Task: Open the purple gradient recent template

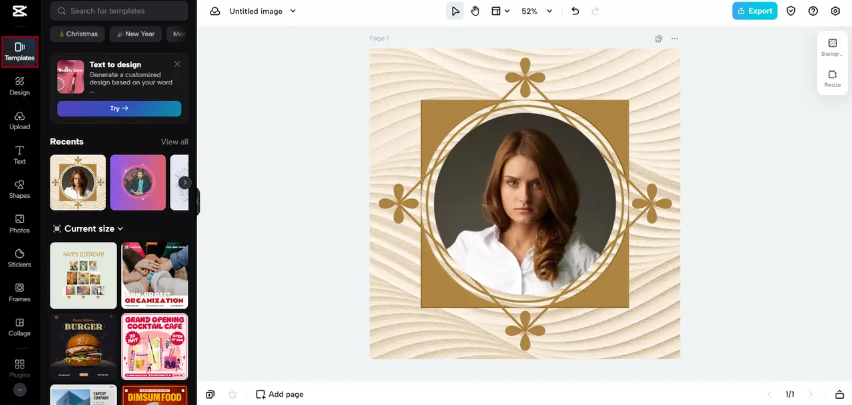Action: click(138, 182)
